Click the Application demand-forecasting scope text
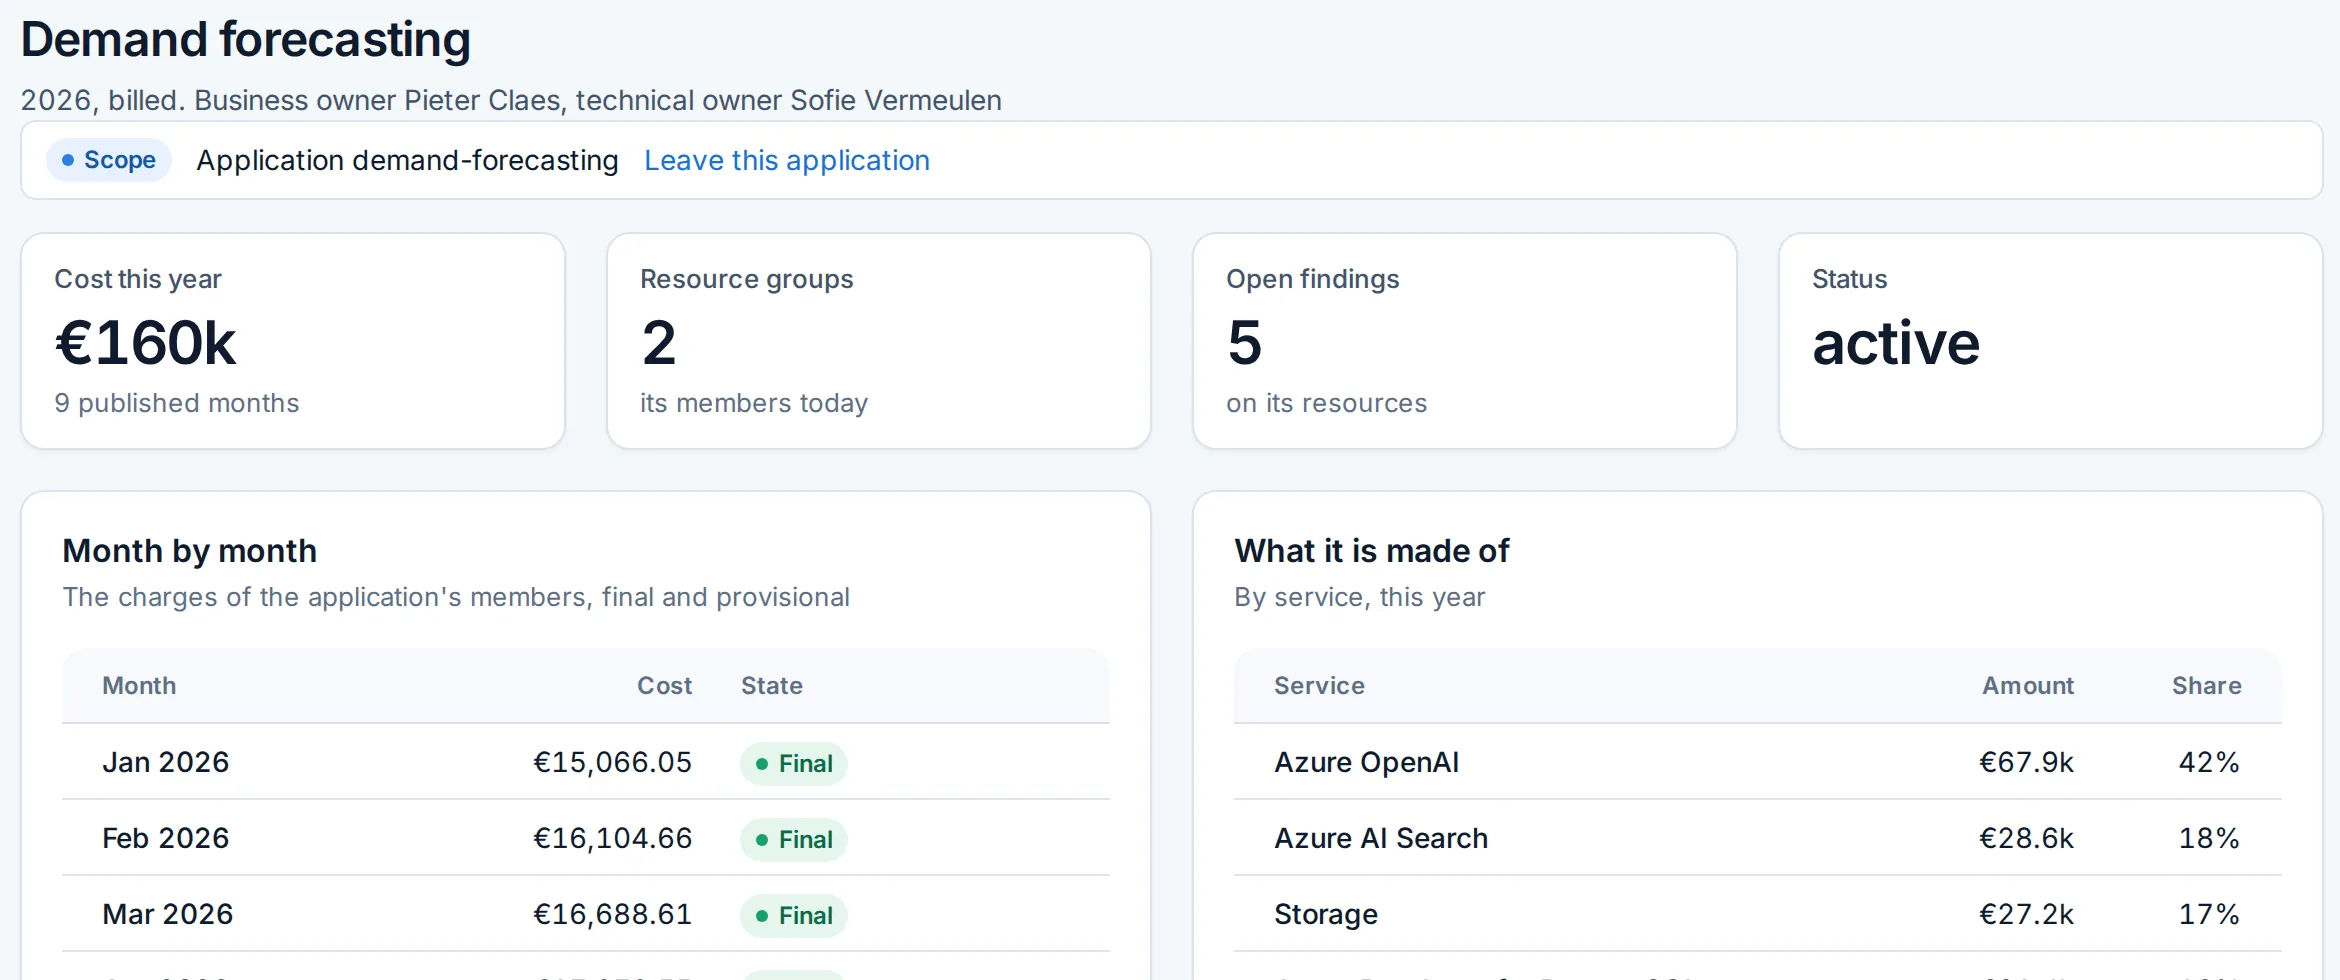 (x=407, y=160)
